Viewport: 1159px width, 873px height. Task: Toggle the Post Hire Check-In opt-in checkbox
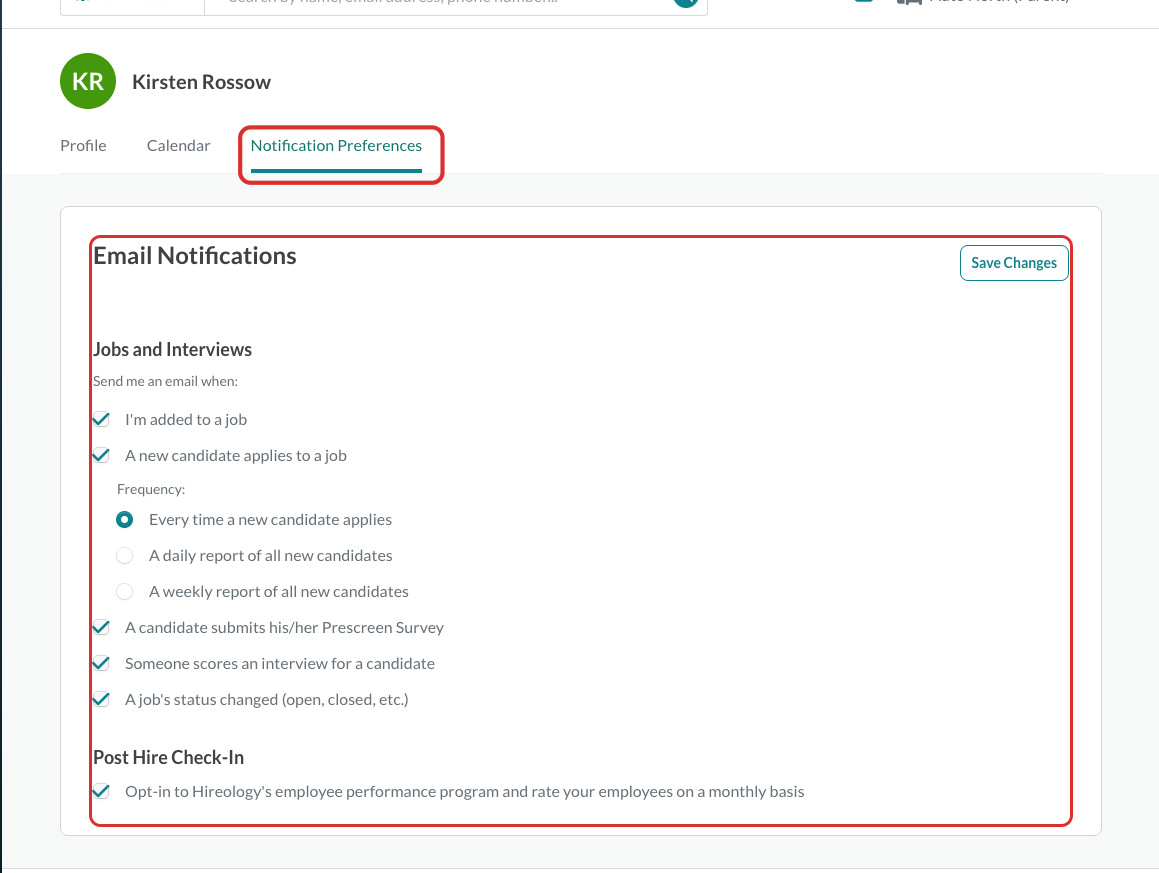pos(102,792)
